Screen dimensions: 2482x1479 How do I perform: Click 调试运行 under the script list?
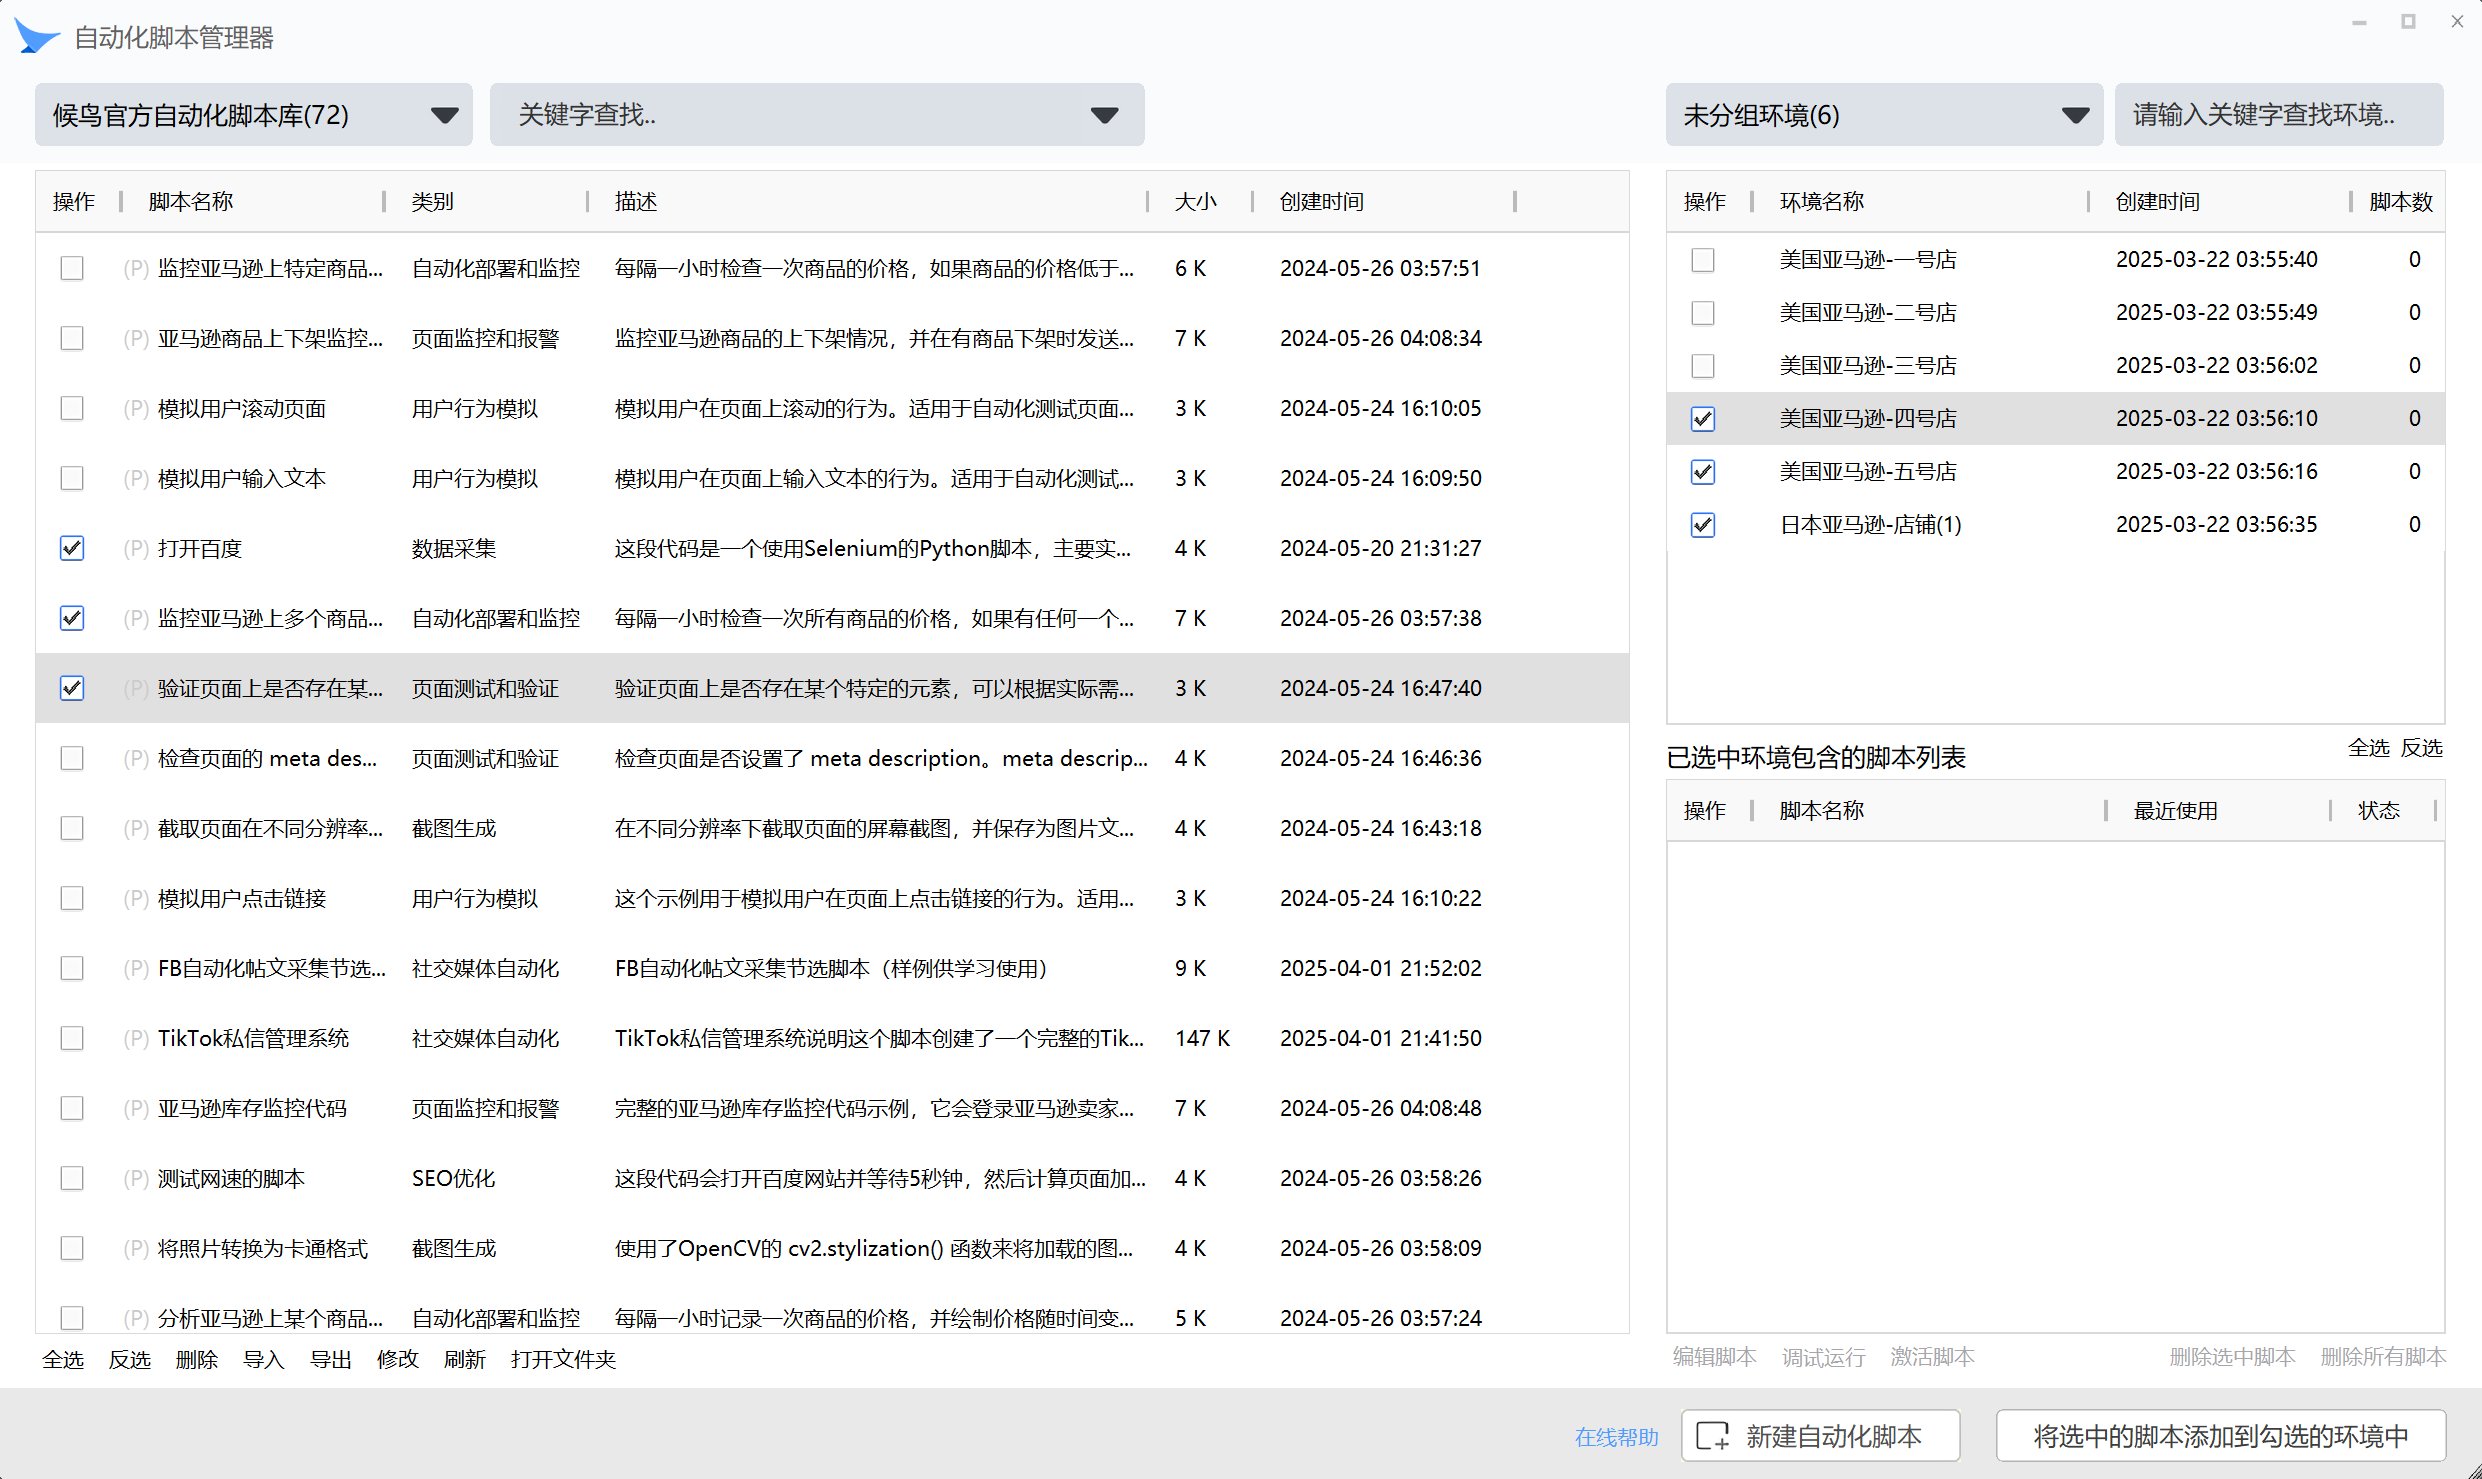click(1823, 1357)
